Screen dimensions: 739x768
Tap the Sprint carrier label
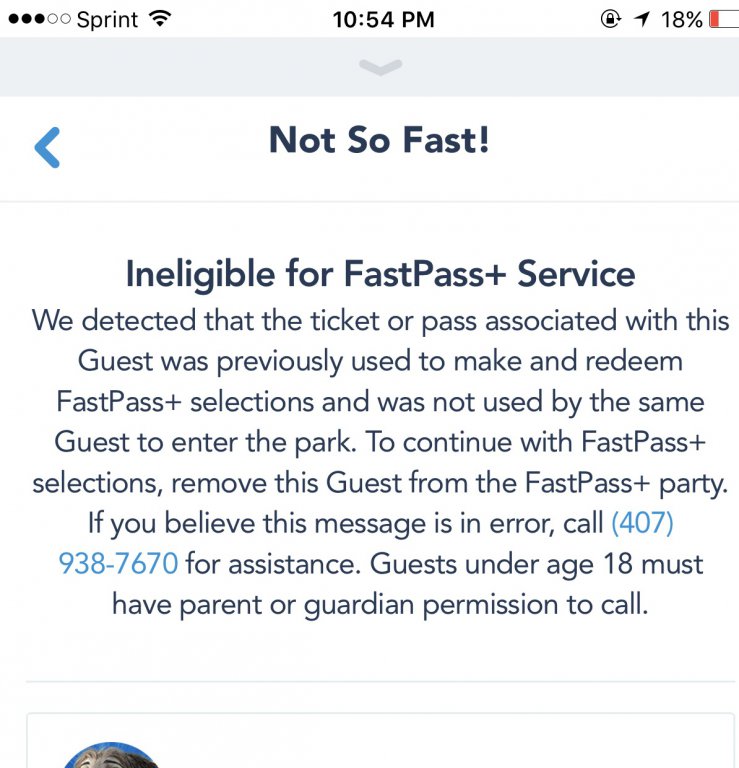coord(105,19)
